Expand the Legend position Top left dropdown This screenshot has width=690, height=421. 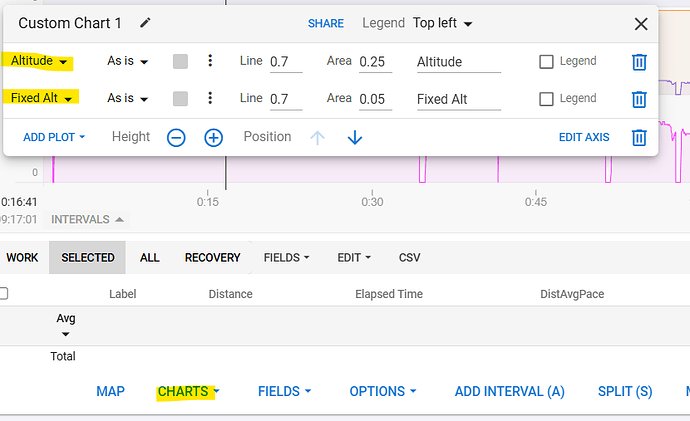(442, 23)
